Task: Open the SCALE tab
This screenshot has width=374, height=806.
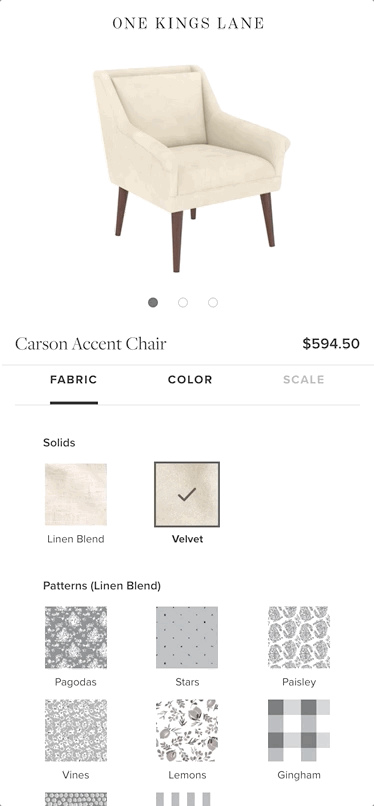Action: click(x=304, y=380)
